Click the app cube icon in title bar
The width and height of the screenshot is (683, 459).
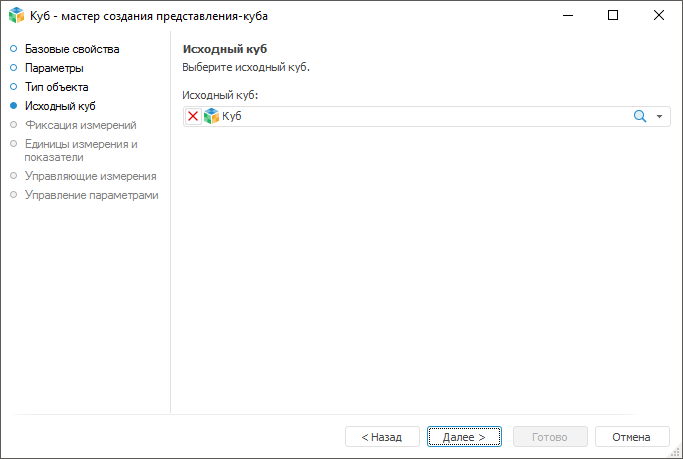point(16,16)
